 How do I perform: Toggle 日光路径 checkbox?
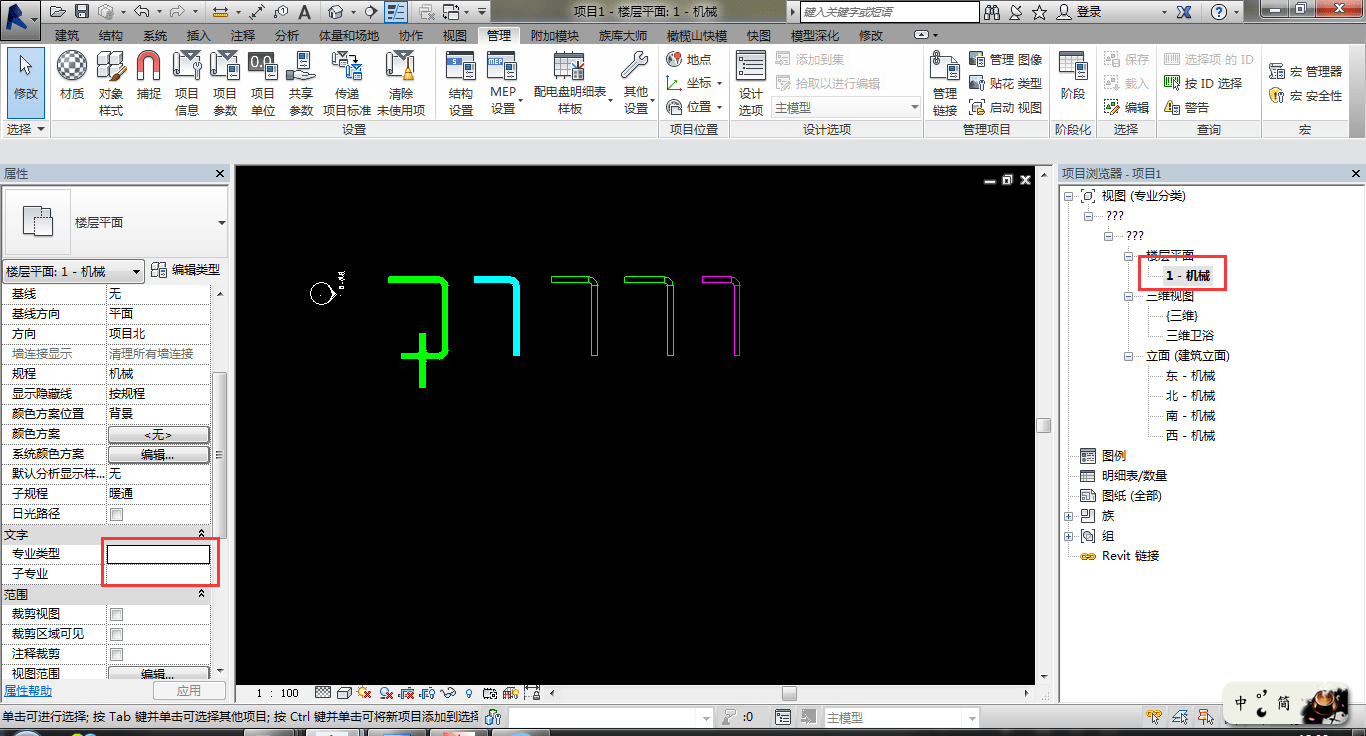[x=116, y=514]
